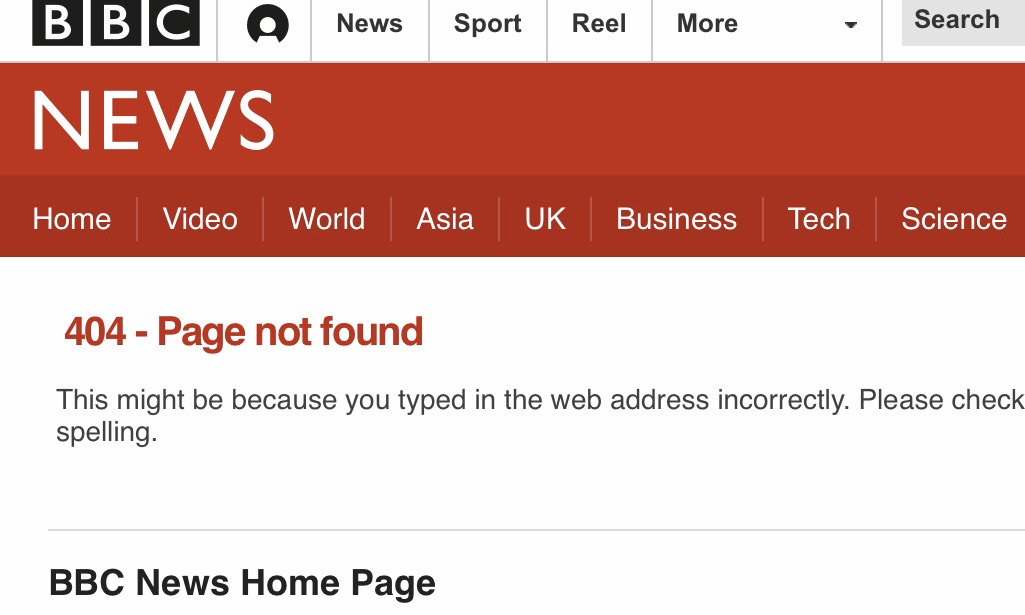This screenshot has height=615, width=1025.
Task: Open the account sign-in icon
Action: (x=267, y=25)
